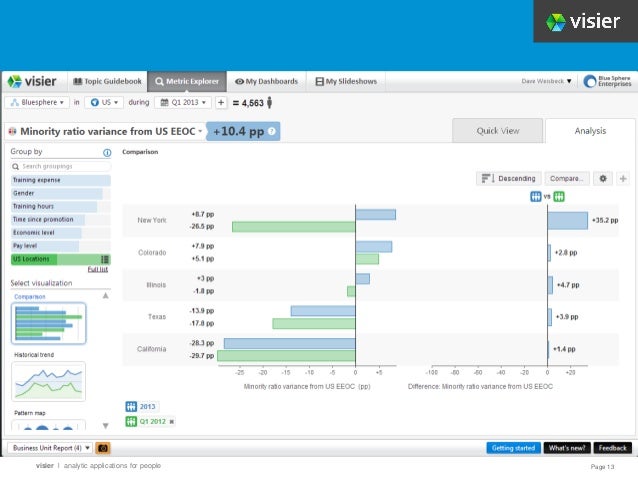Group by Pay level
638x479 pixels.
click(61, 246)
